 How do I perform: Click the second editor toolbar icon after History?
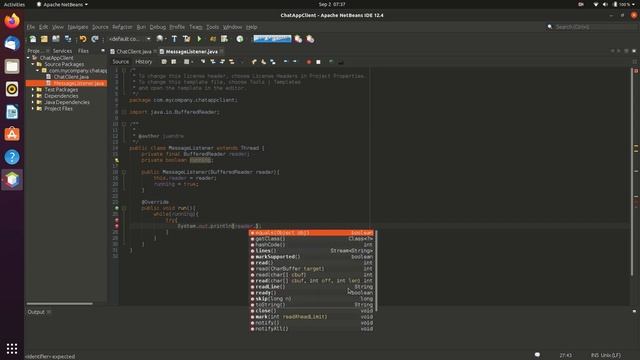point(173,62)
